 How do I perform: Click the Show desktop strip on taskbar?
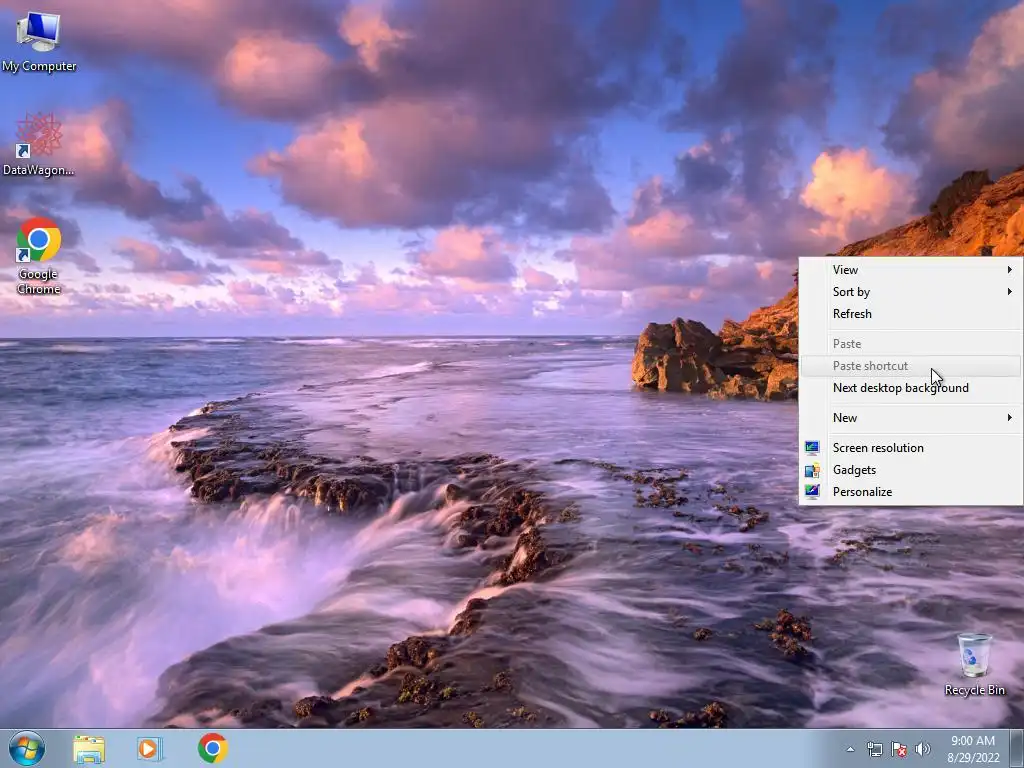[x=1017, y=748]
